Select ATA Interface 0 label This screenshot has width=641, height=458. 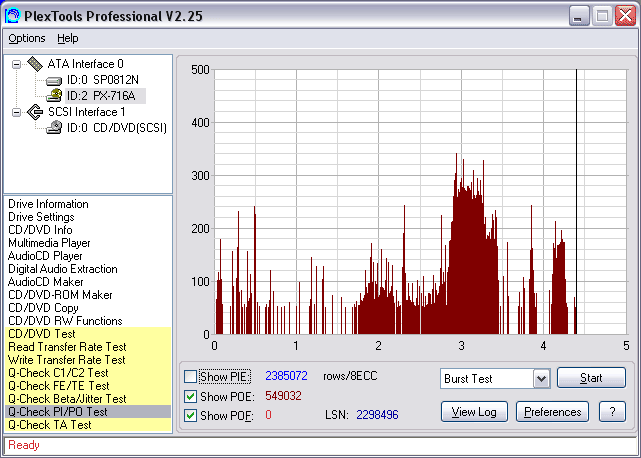pos(85,64)
